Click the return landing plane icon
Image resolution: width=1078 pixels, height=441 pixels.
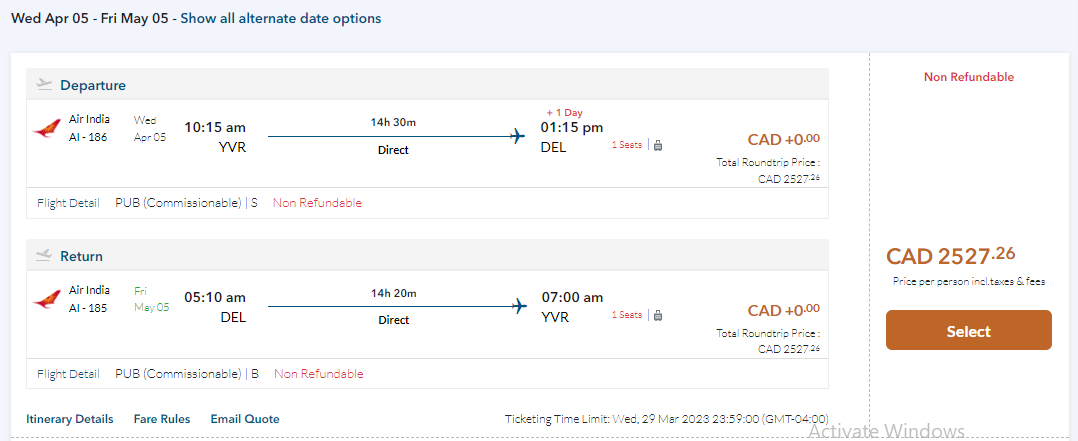click(x=44, y=255)
